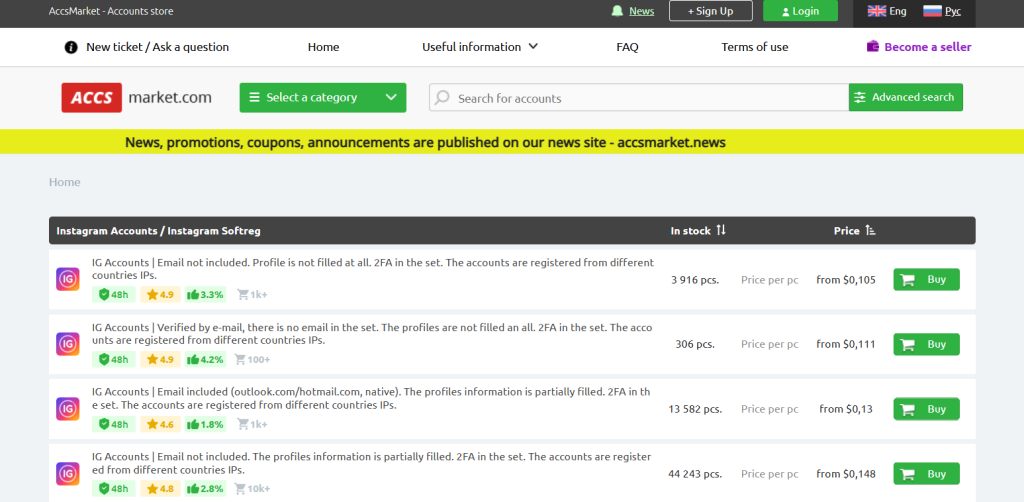The height and width of the screenshot is (502, 1024).
Task: Click 1.8% thumbs-up badge
Action: 206,424
